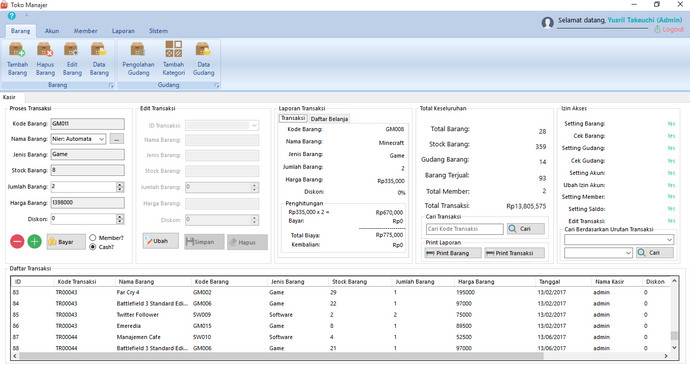Screen dimensions: 690x365
Task: Click the Print Transaksi button
Action: point(514,253)
